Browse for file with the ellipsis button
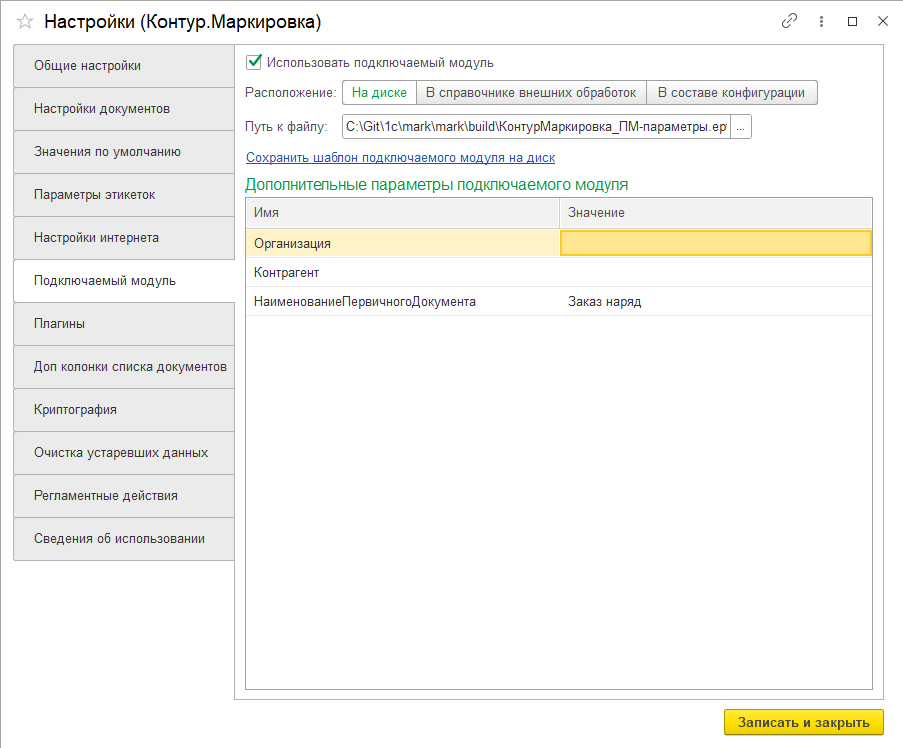 [741, 127]
